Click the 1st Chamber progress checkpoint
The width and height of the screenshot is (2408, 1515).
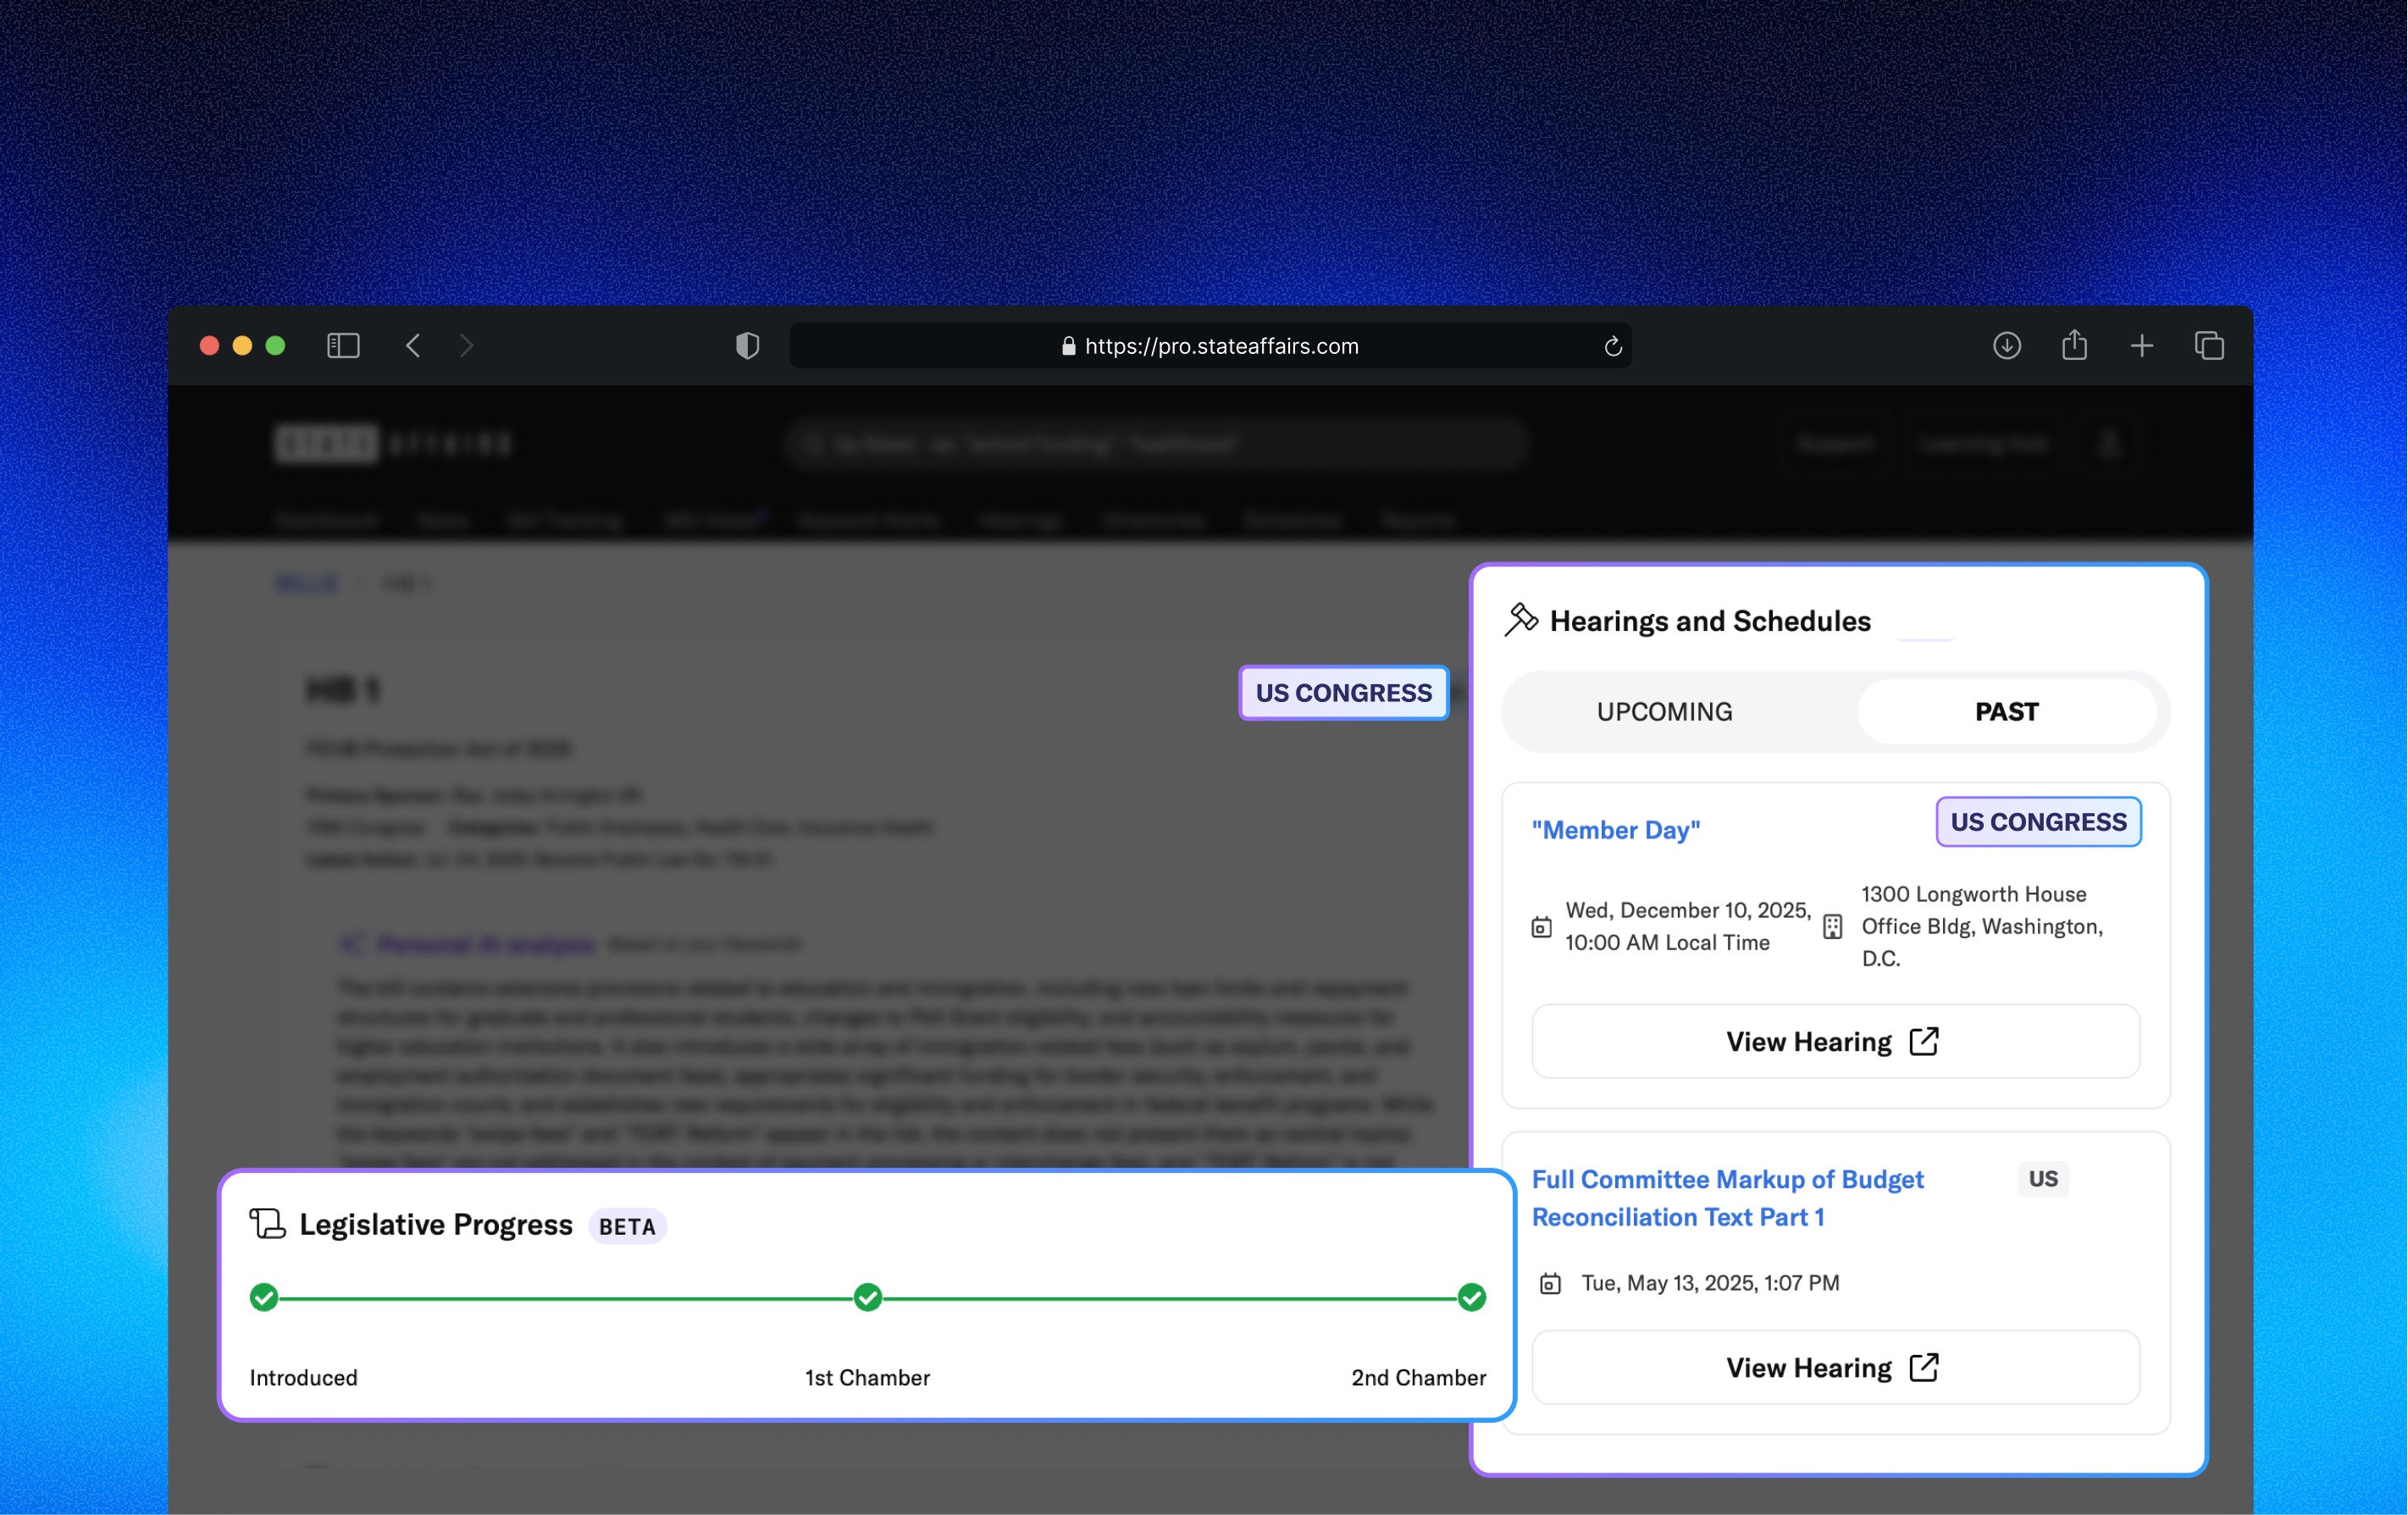pos(868,1297)
